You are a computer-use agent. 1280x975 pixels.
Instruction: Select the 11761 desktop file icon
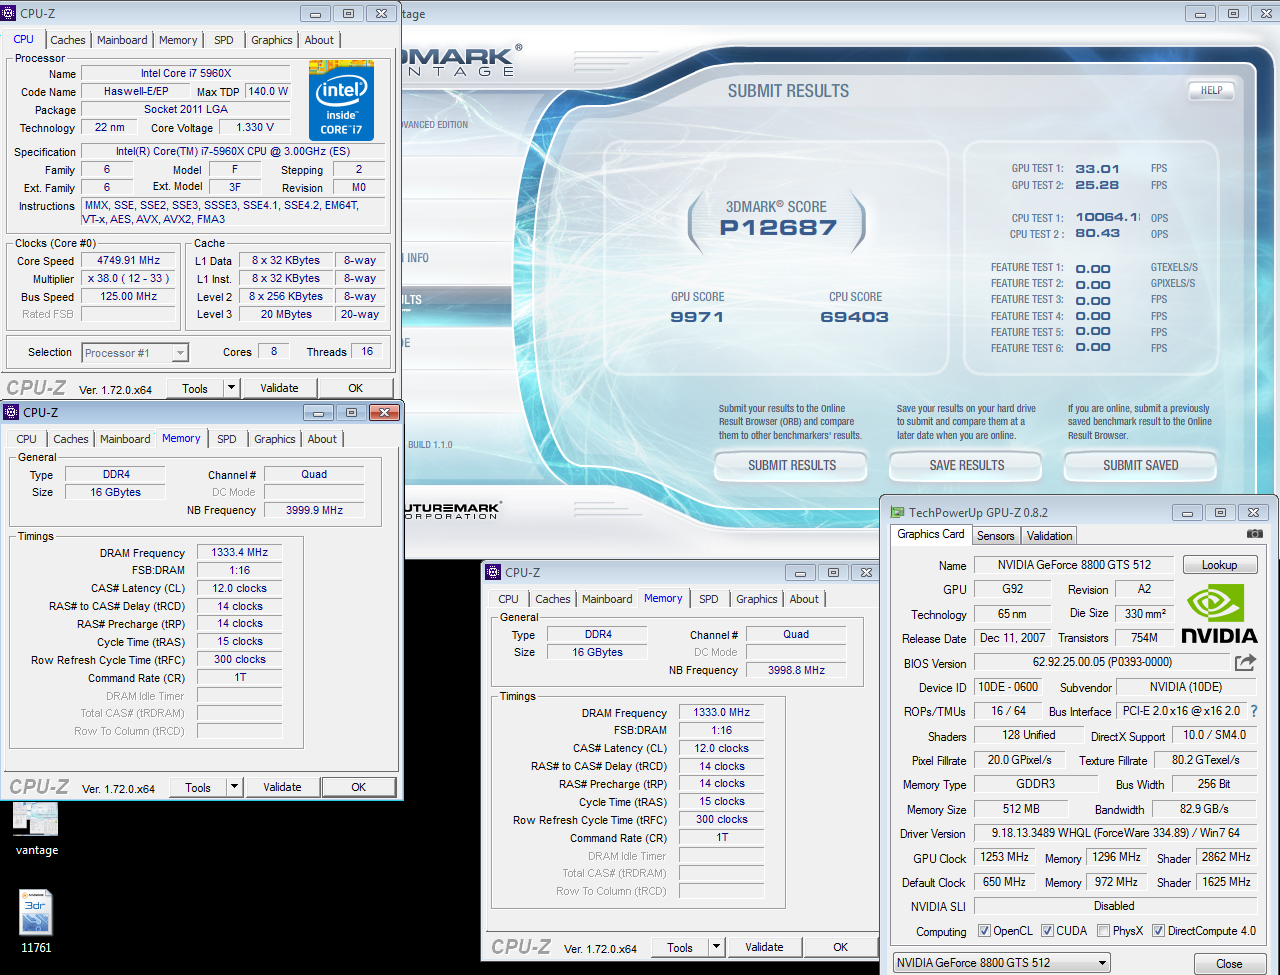pyautogui.click(x=36, y=921)
